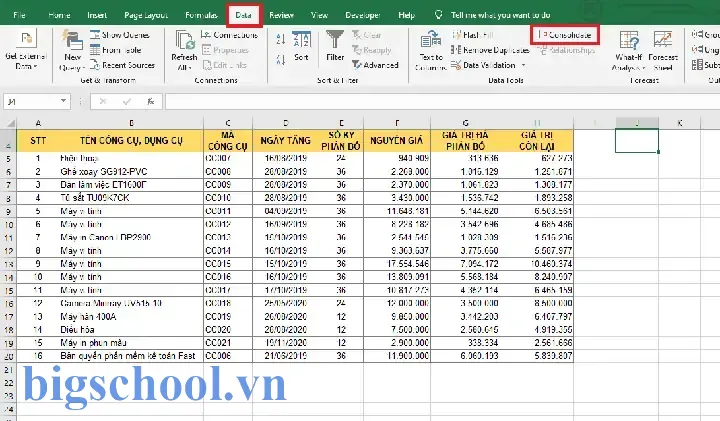Screen dimensions: 720x421
Task: Expand the Name Box dropdown
Action: tap(63, 101)
